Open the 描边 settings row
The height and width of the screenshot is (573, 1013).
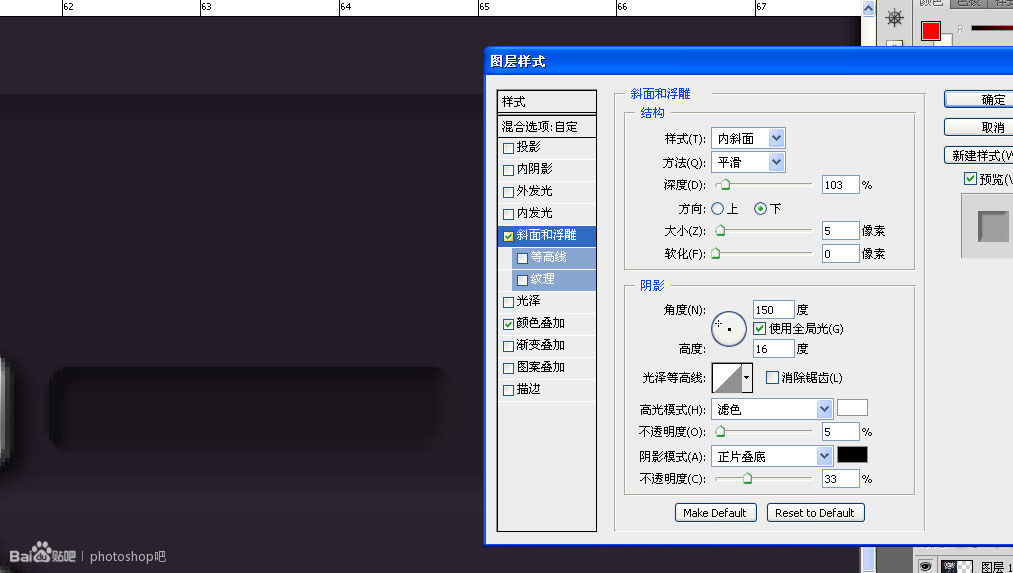click(547, 390)
